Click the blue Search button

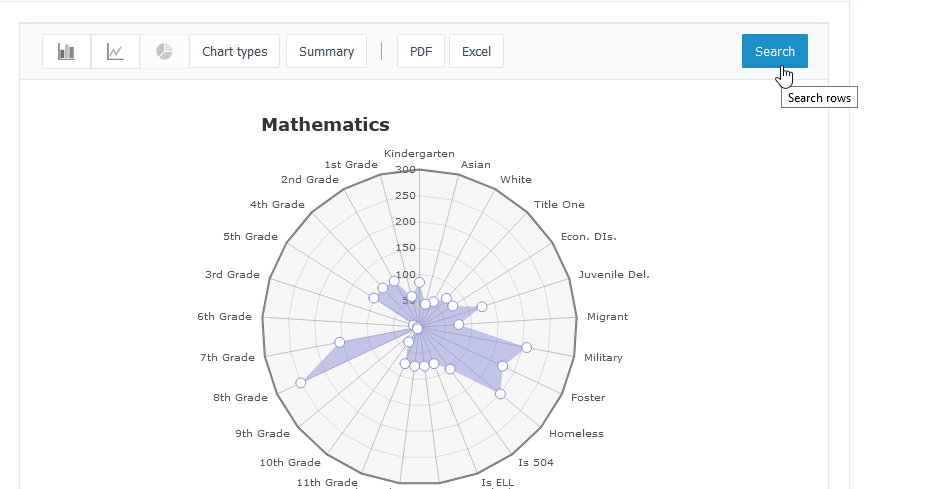pyautogui.click(x=775, y=51)
